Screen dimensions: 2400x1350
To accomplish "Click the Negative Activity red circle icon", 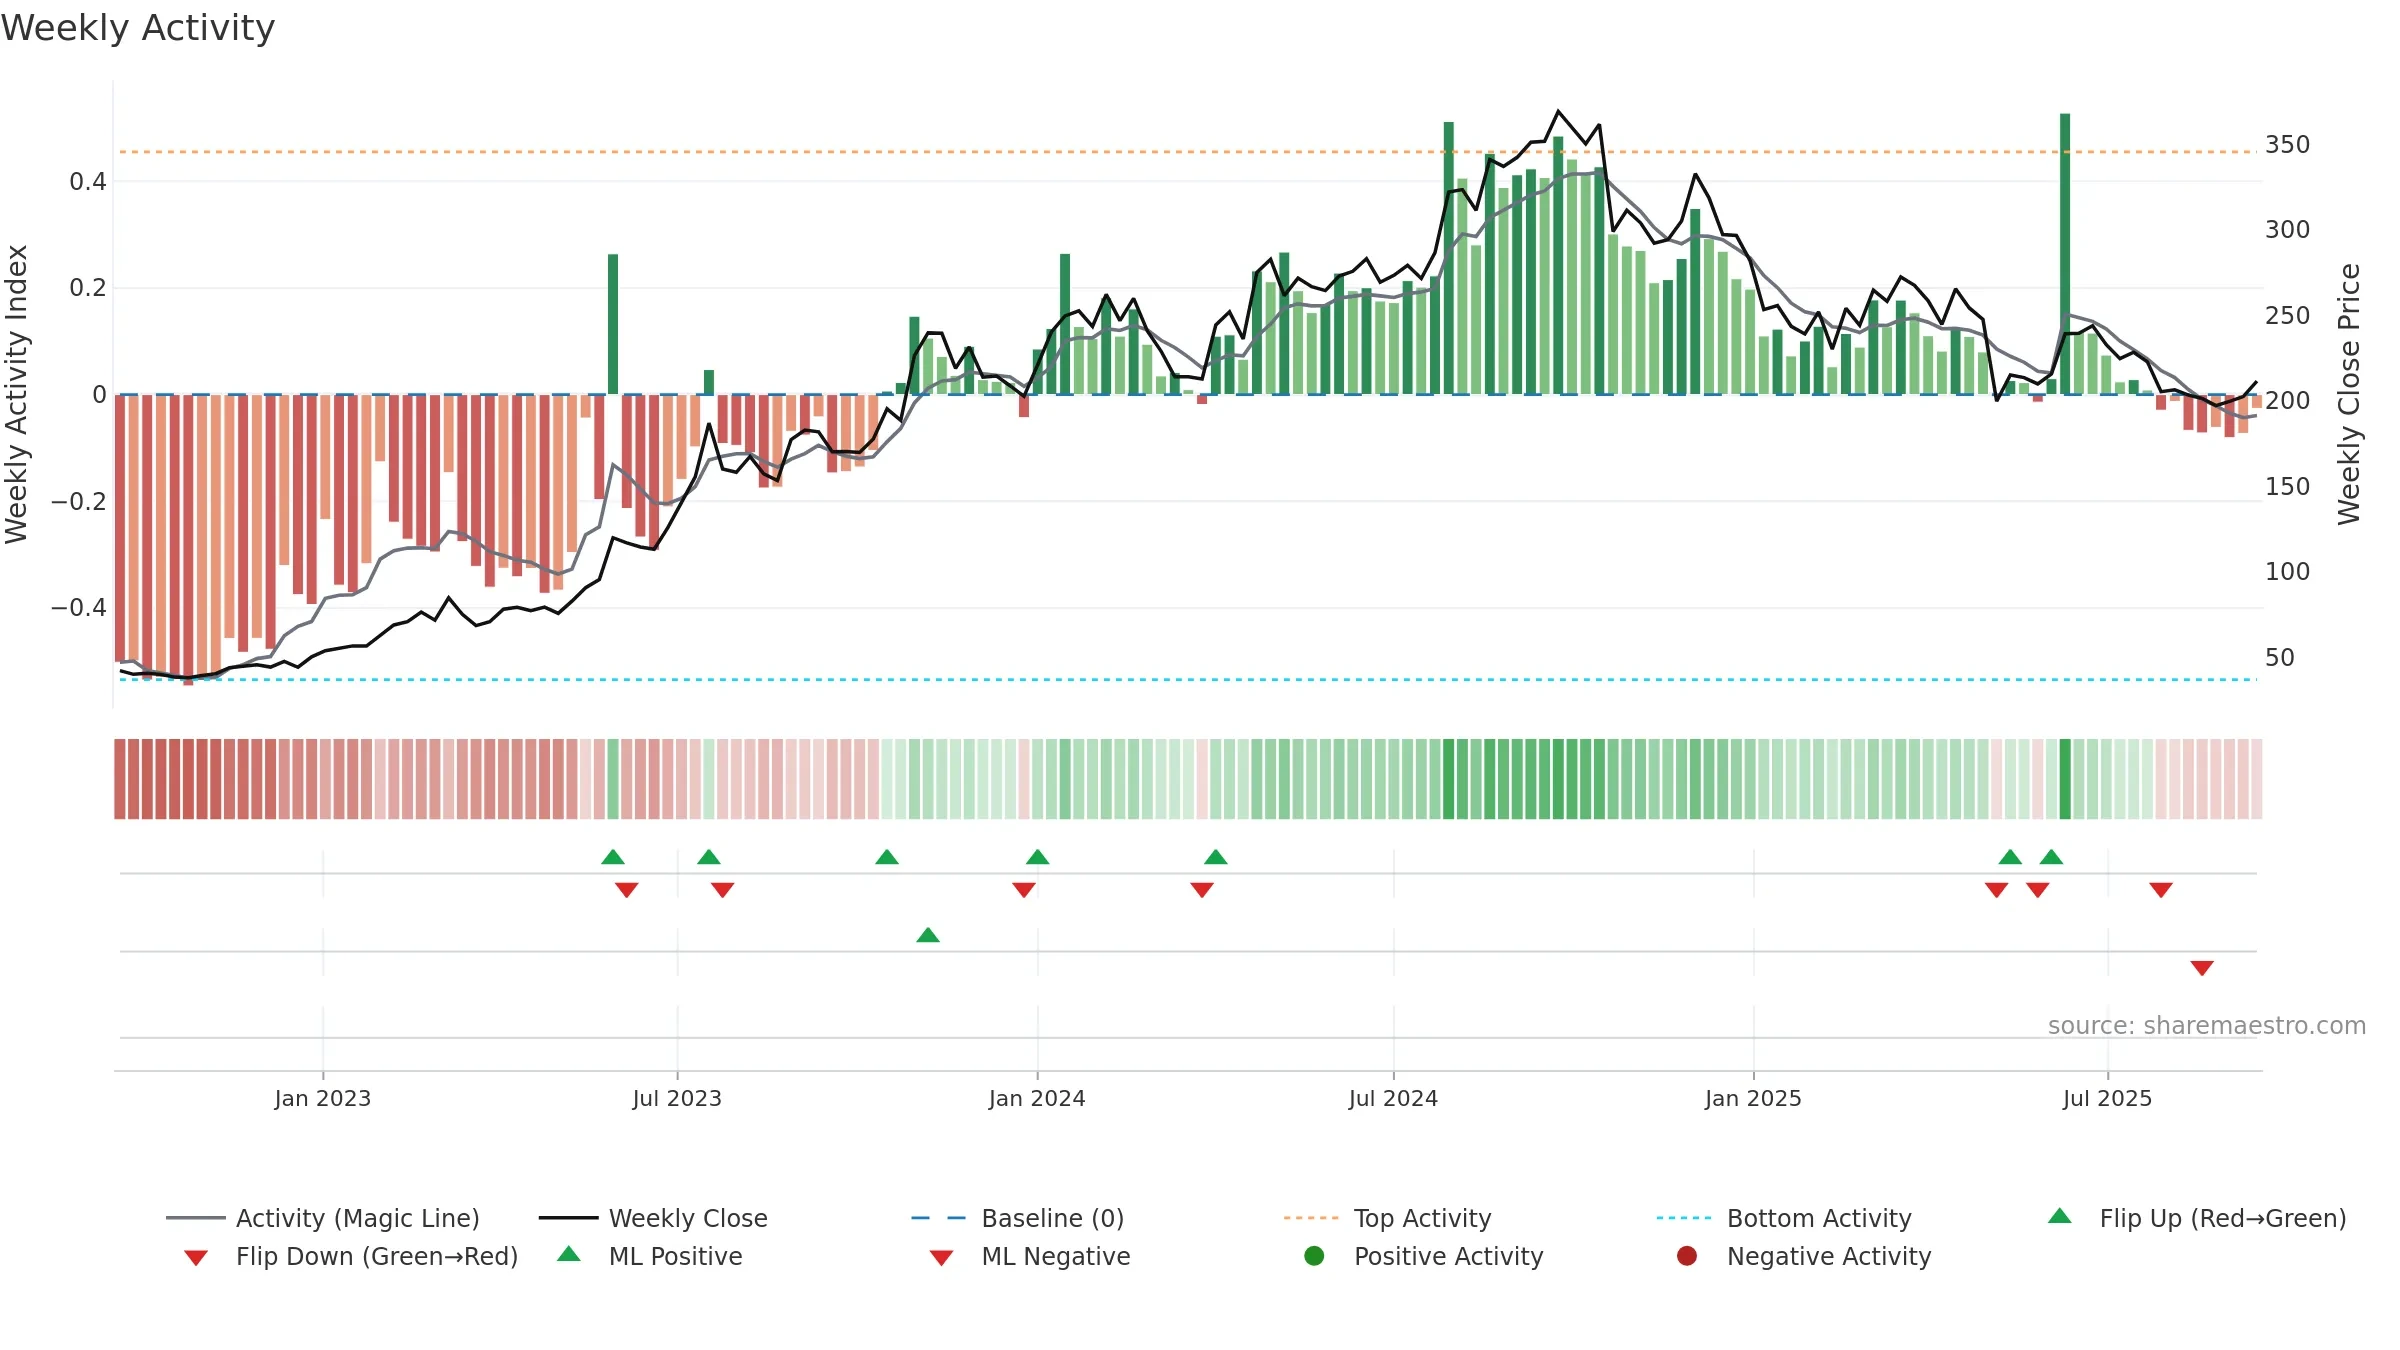I will 1687,1256.
